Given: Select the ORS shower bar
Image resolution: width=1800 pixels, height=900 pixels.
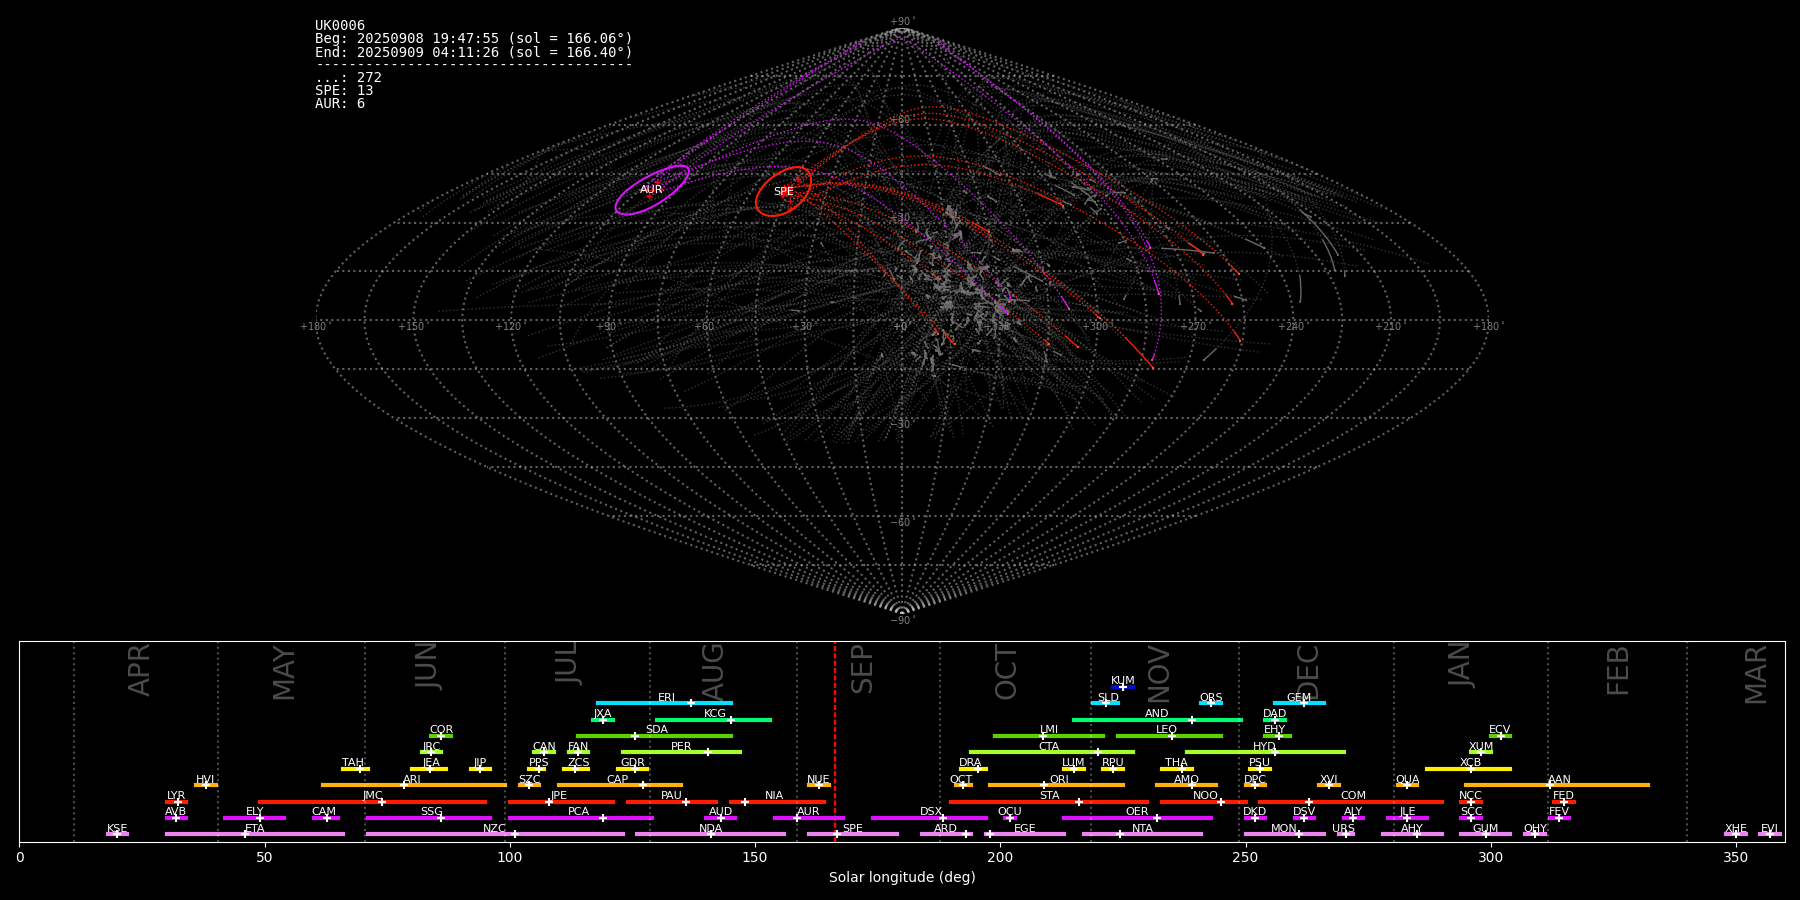Looking at the screenshot, I should [1211, 703].
